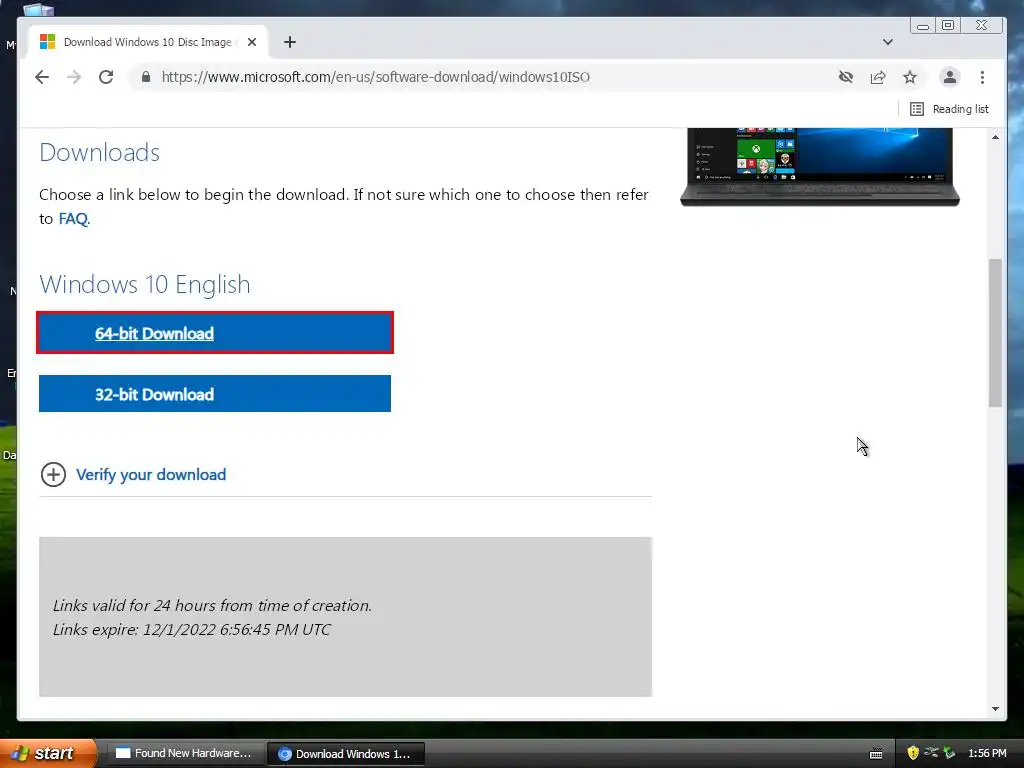
Task: Open the FAQ link
Action: 73,219
